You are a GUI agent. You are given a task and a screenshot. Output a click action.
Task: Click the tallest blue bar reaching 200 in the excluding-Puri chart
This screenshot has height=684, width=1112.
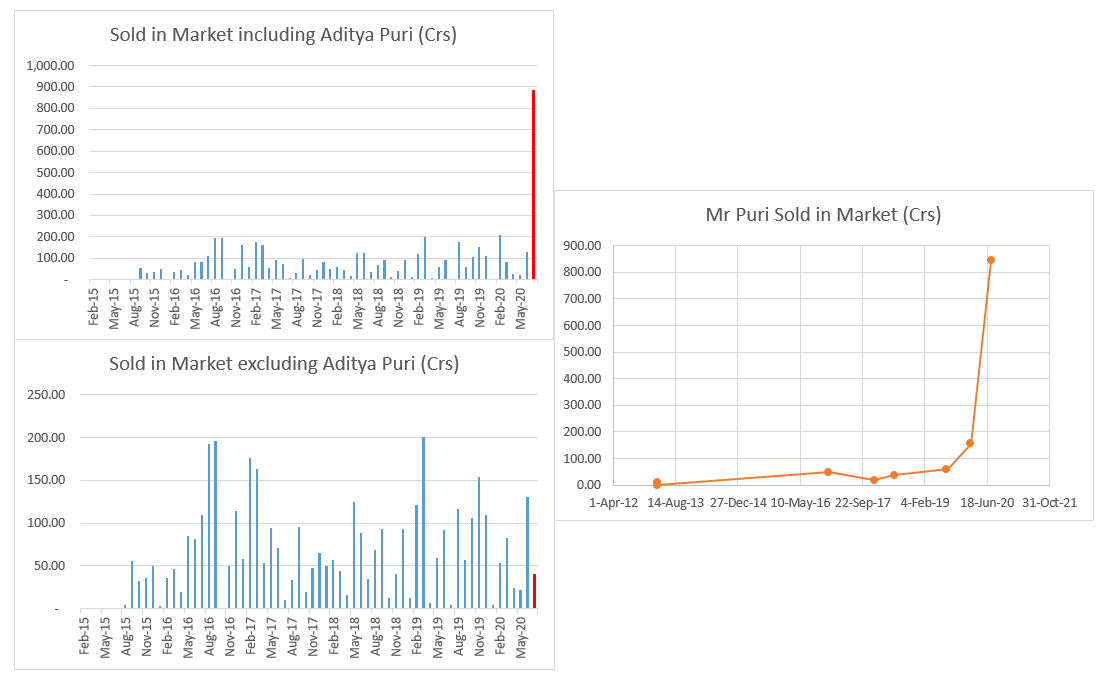pos(423,523)
